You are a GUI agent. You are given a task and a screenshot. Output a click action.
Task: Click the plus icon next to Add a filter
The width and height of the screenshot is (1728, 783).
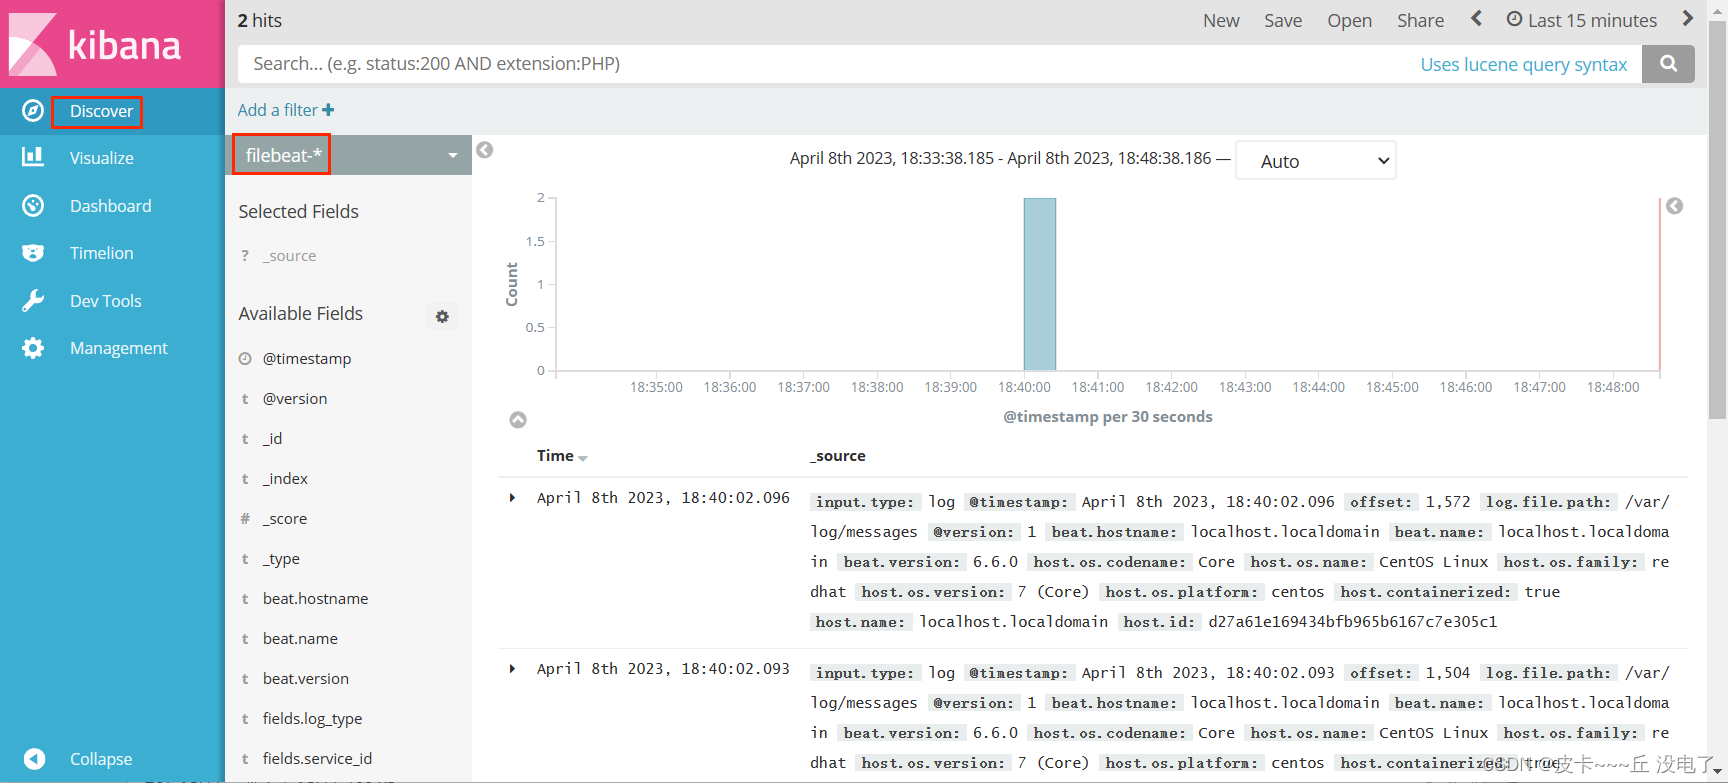pos(328,110)
